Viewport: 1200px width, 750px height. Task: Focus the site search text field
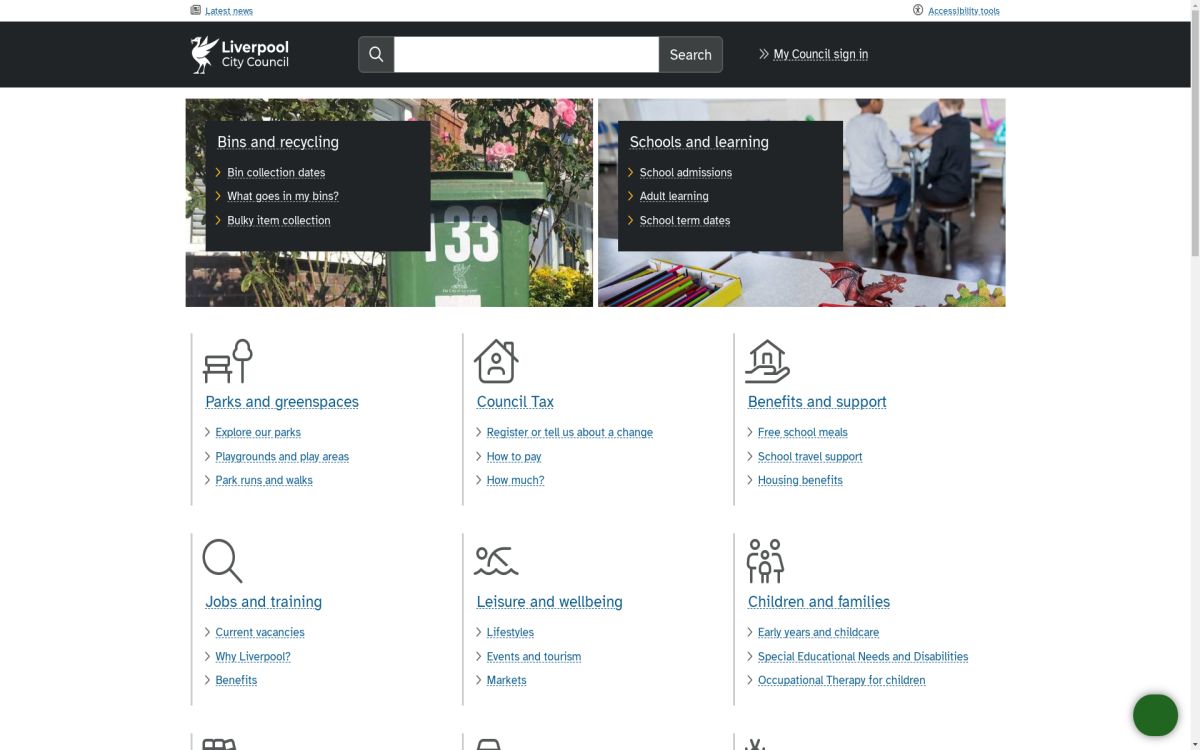(526, 55)
